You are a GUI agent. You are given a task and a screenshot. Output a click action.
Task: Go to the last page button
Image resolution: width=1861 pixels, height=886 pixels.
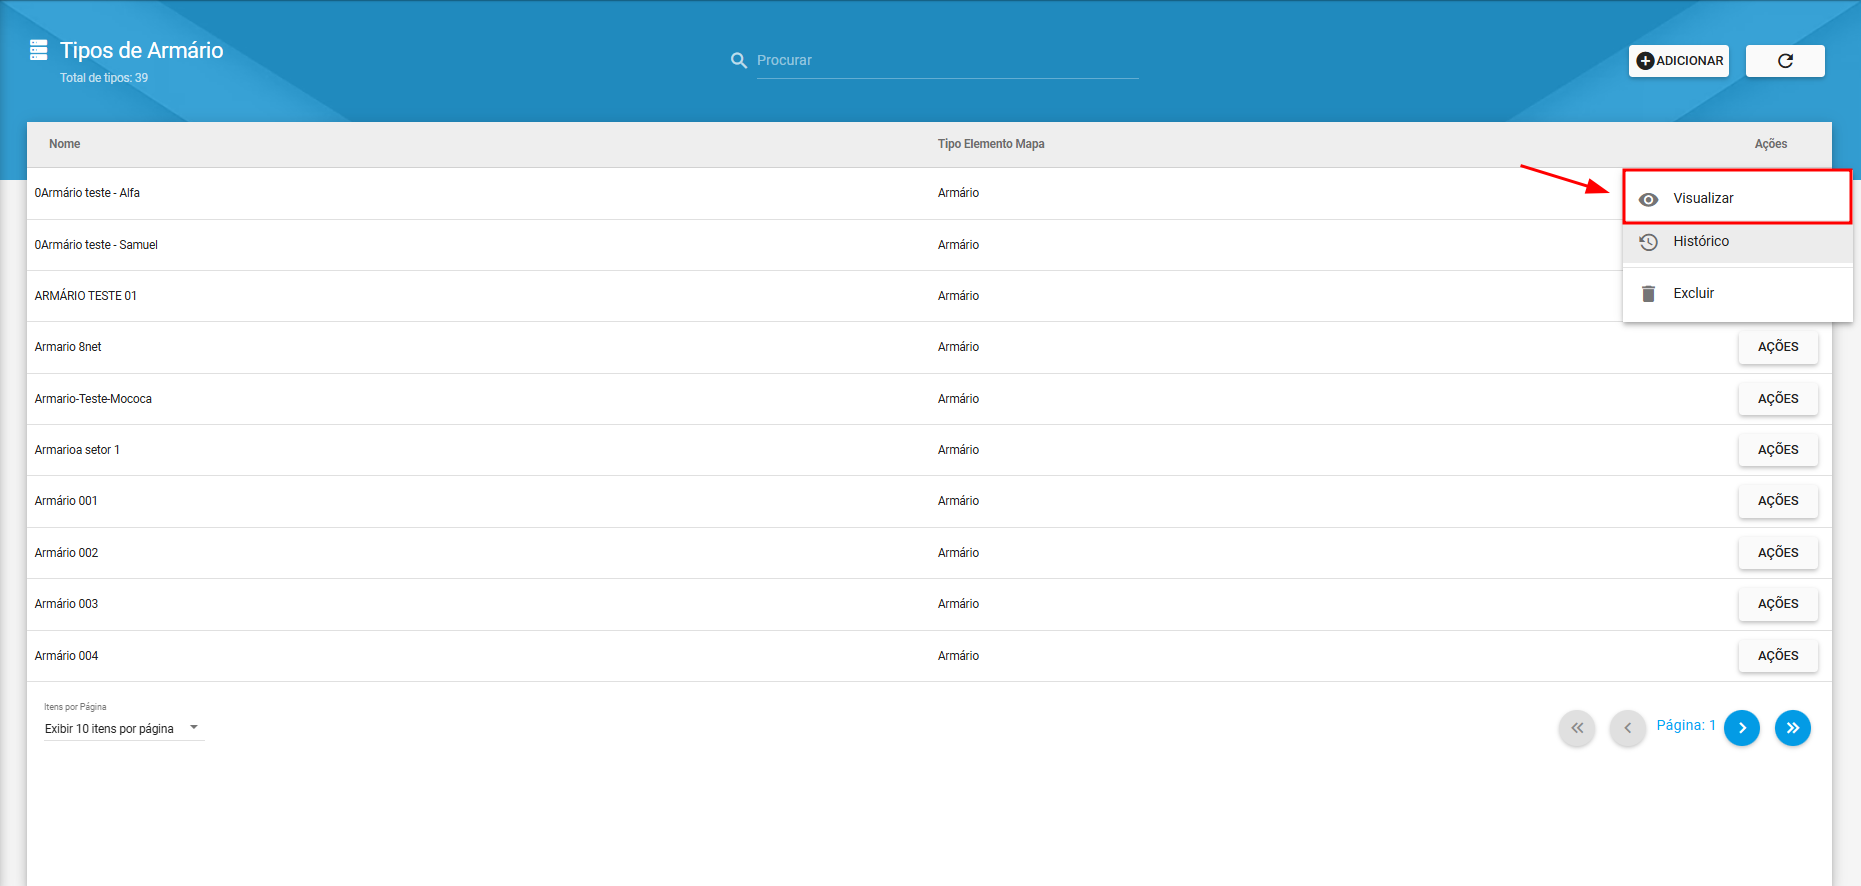(x=1793, y=728)
